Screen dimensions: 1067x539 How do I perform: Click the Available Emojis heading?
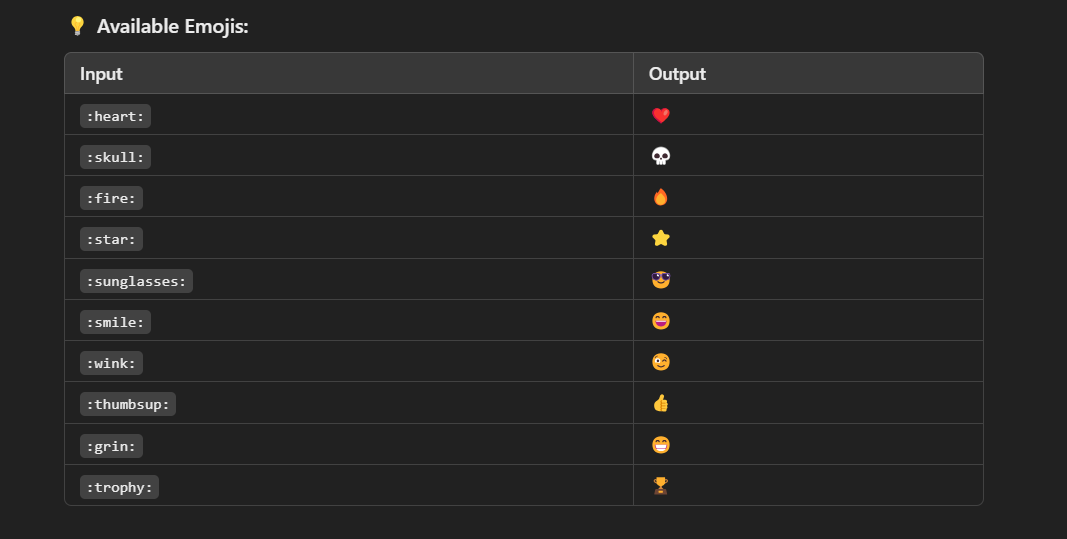[173, 27]
